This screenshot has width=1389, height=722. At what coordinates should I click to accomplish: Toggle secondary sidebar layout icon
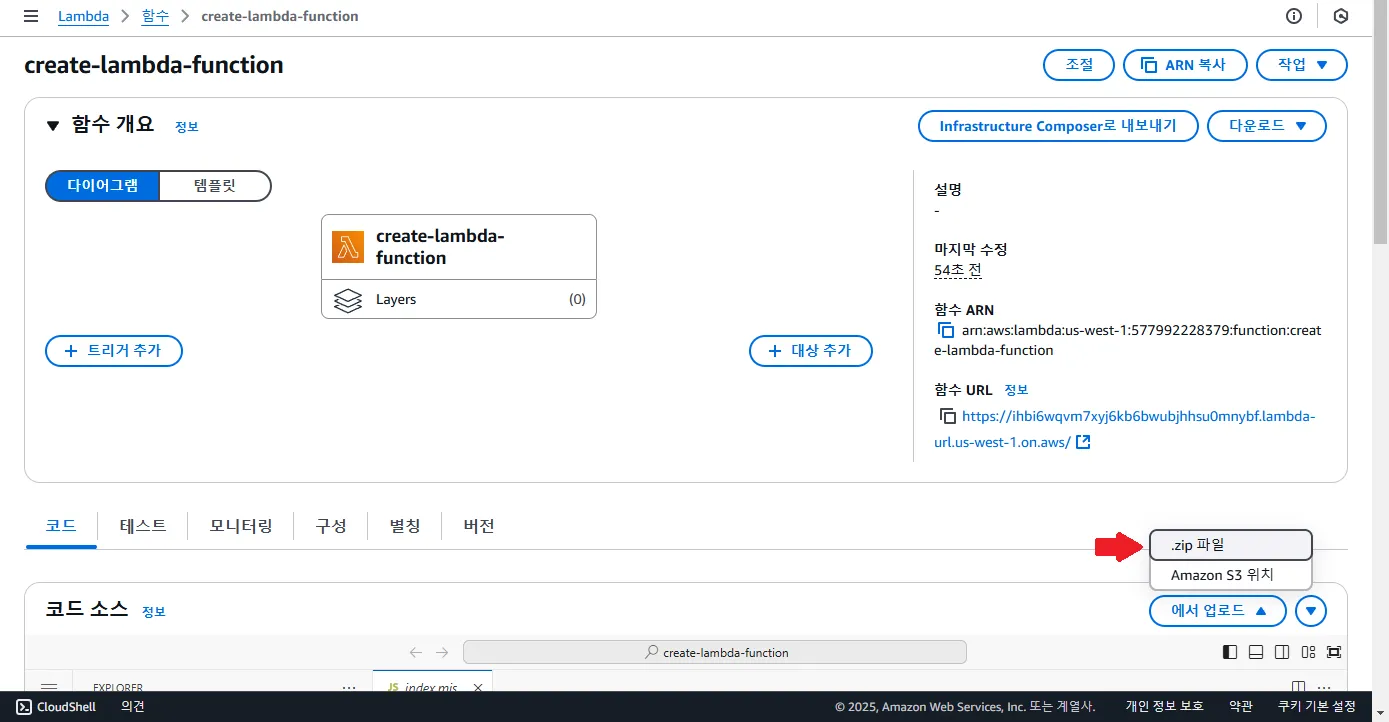point(1282,652)
